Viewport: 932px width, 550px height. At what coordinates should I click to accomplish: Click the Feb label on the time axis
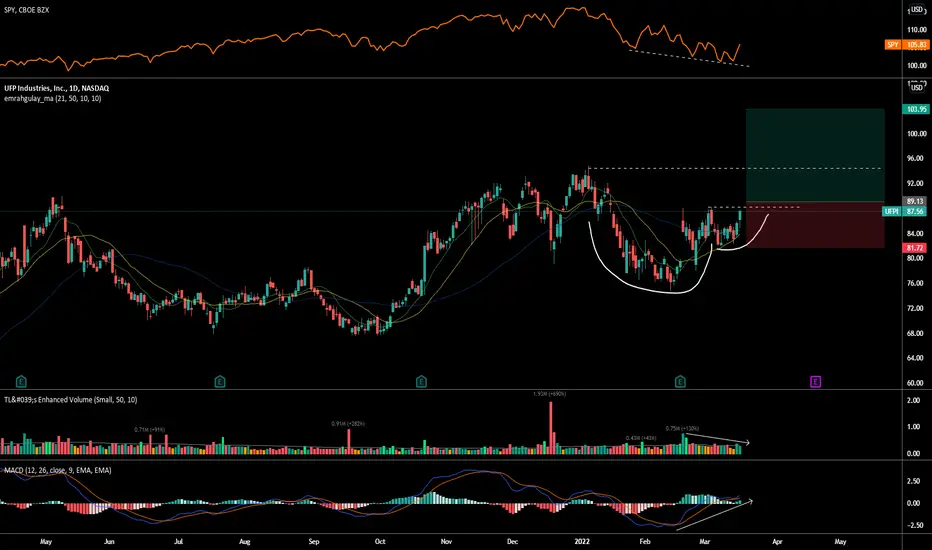click(645, 542)
